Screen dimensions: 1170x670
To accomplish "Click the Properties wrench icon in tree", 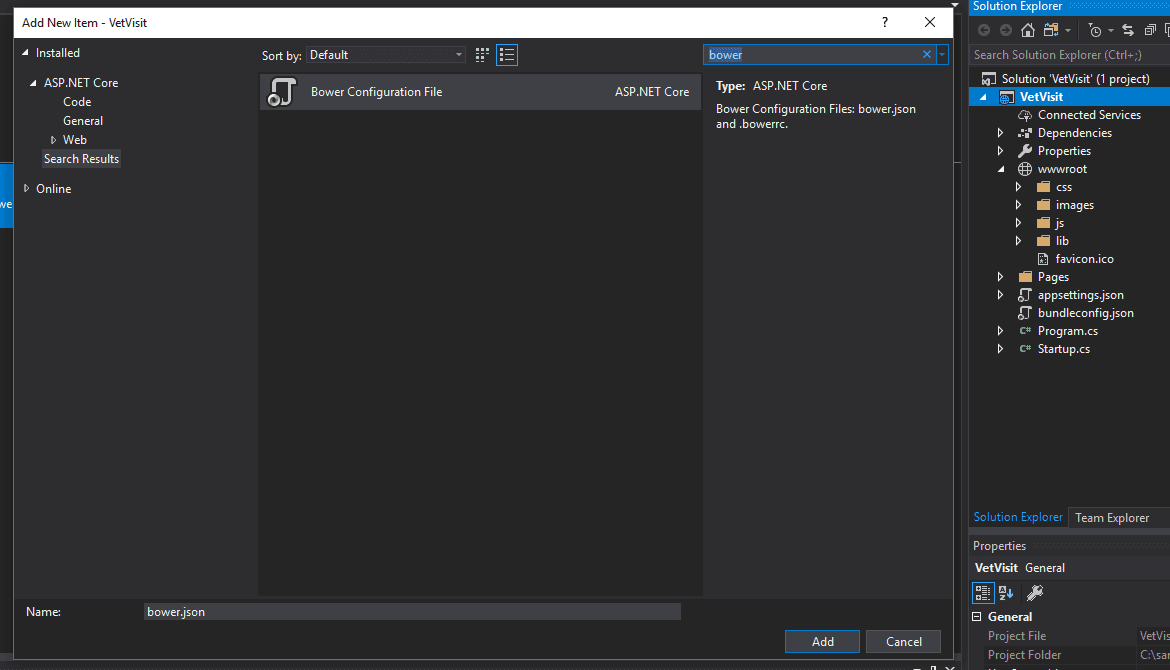I will click(x=1025, y=151).
